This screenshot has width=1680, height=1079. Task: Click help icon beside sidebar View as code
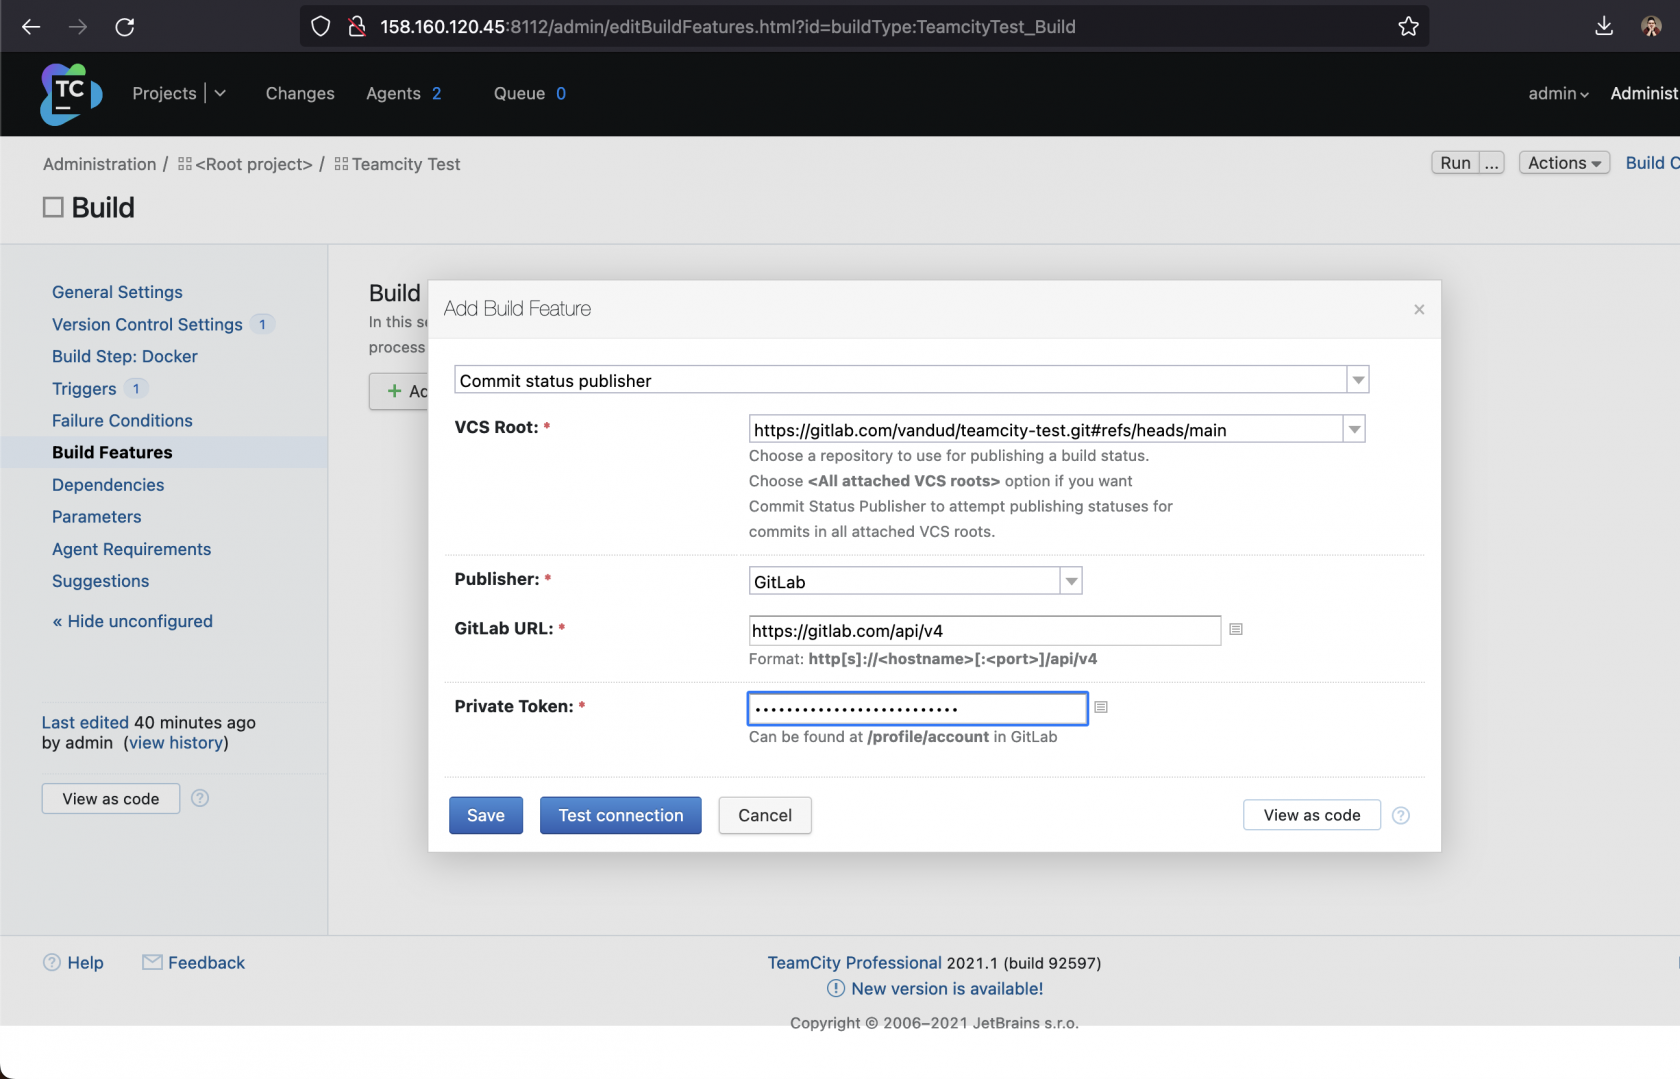click(x=200, y=798)
